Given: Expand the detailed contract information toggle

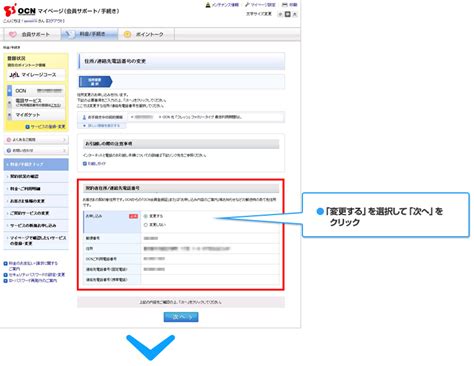Looking at the screenshot, I should 102,126.
